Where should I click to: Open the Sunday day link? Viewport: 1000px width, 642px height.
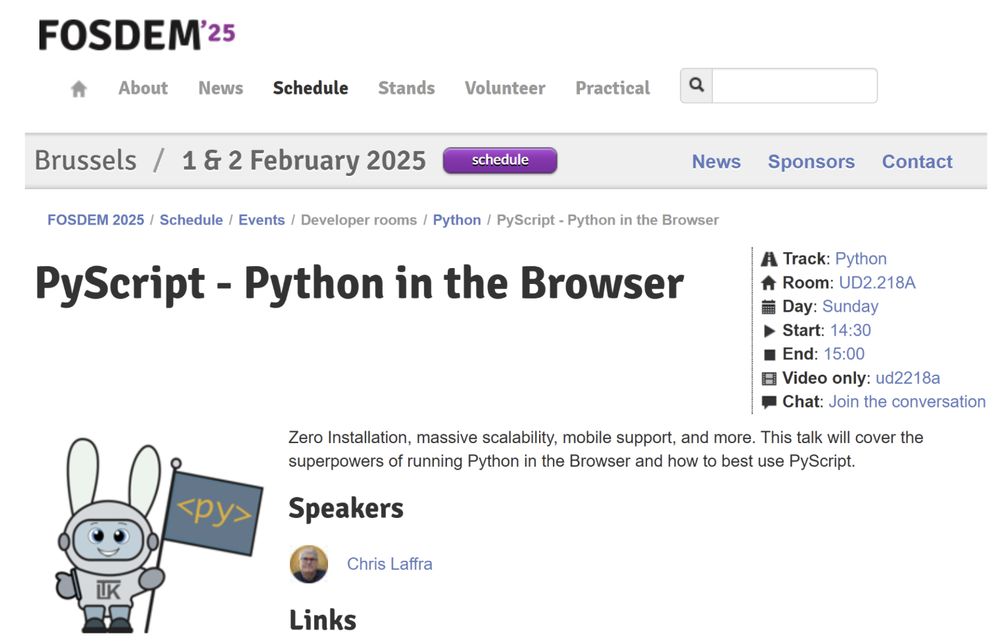point(850,307)
